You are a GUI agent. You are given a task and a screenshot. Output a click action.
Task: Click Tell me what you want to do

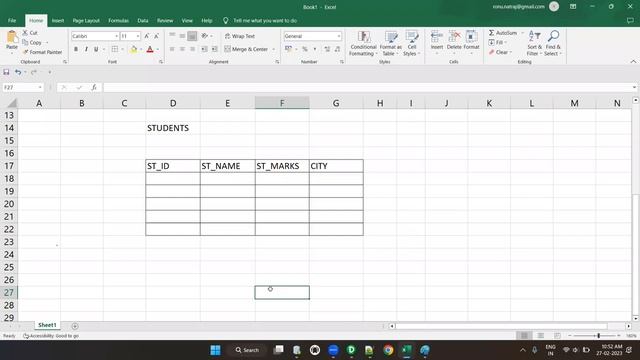coord(265,20)
